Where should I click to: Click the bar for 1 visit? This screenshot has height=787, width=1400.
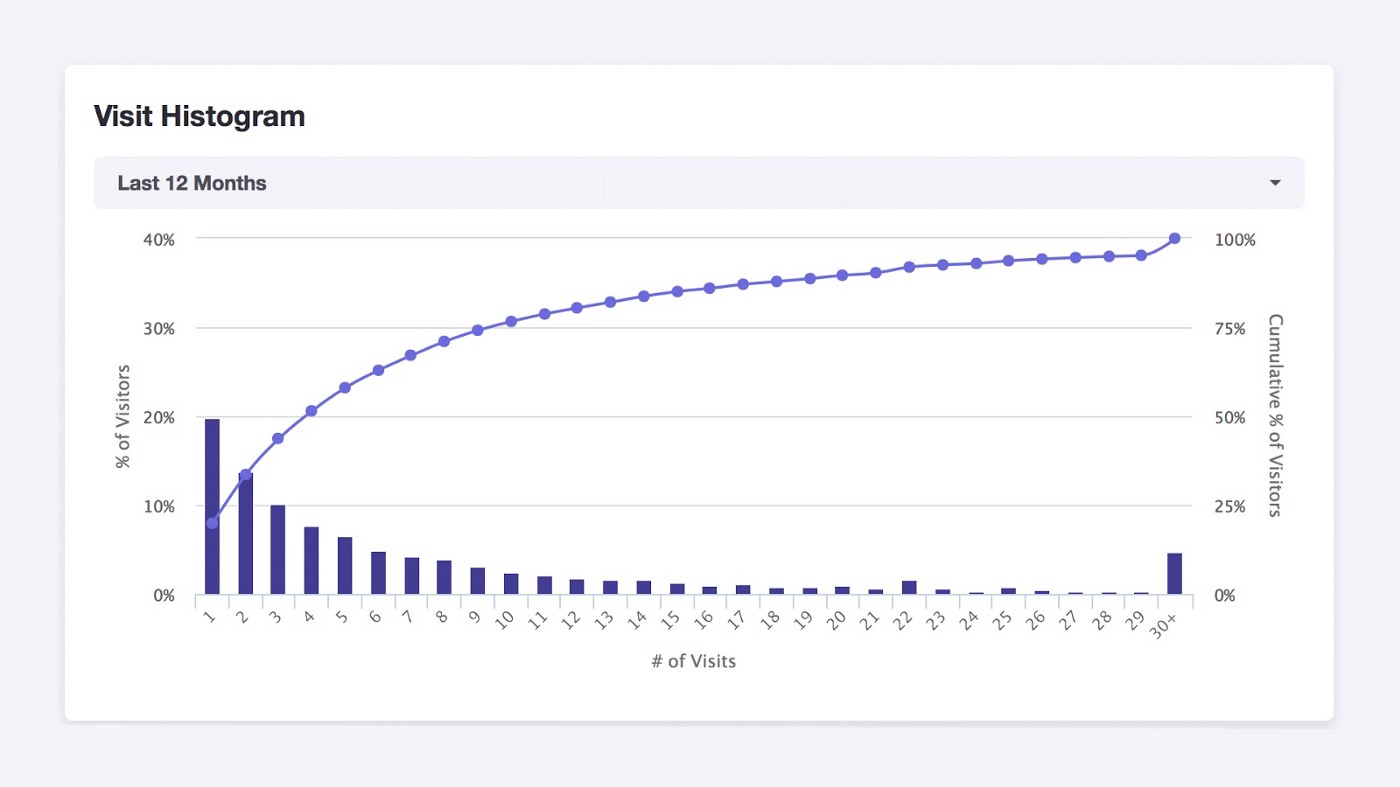coord(212,506)
